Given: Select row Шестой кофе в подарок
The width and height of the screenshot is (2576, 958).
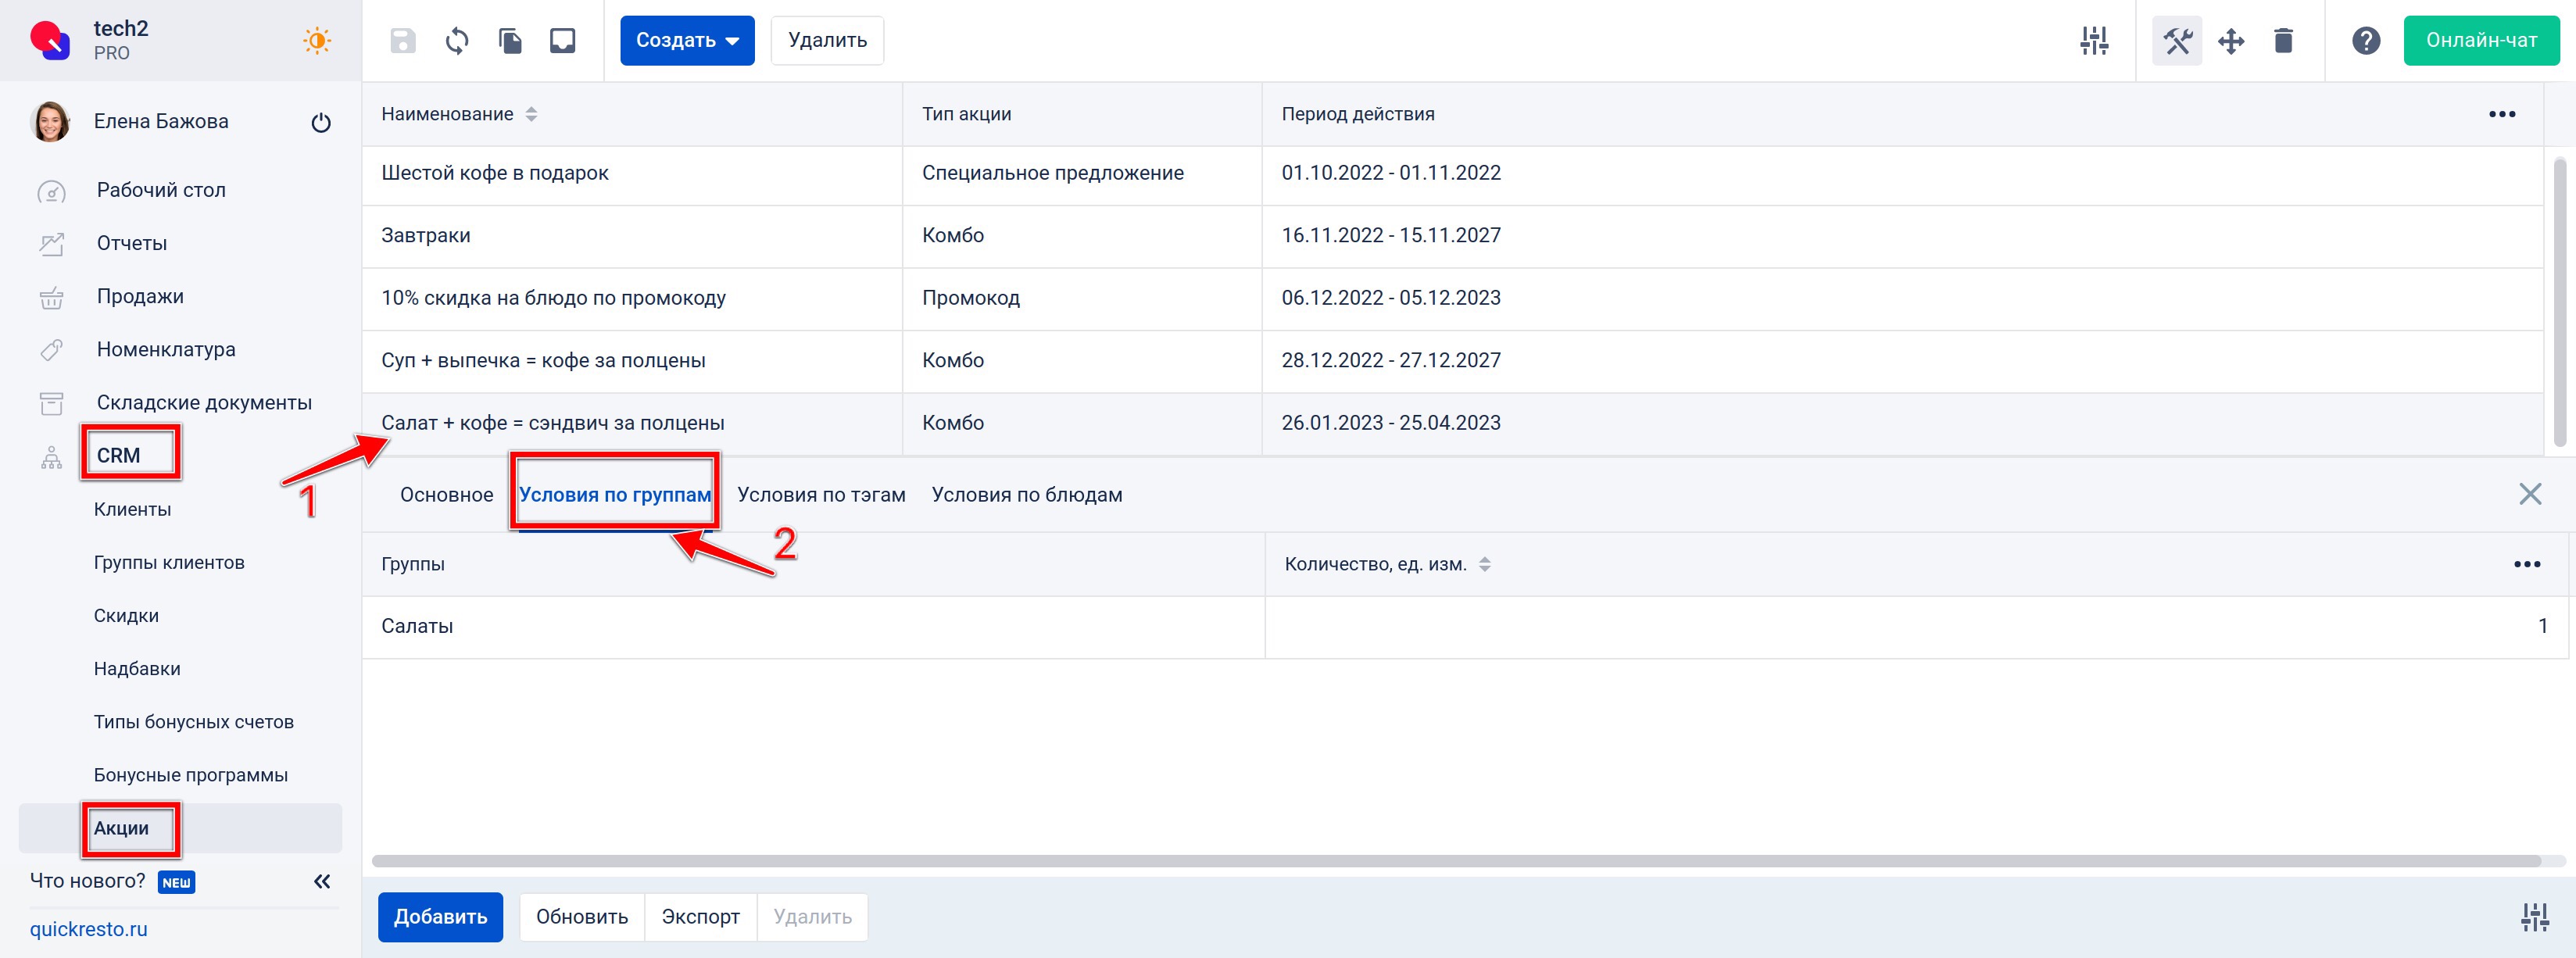Looking at the screenshot, I should 1452,173.
